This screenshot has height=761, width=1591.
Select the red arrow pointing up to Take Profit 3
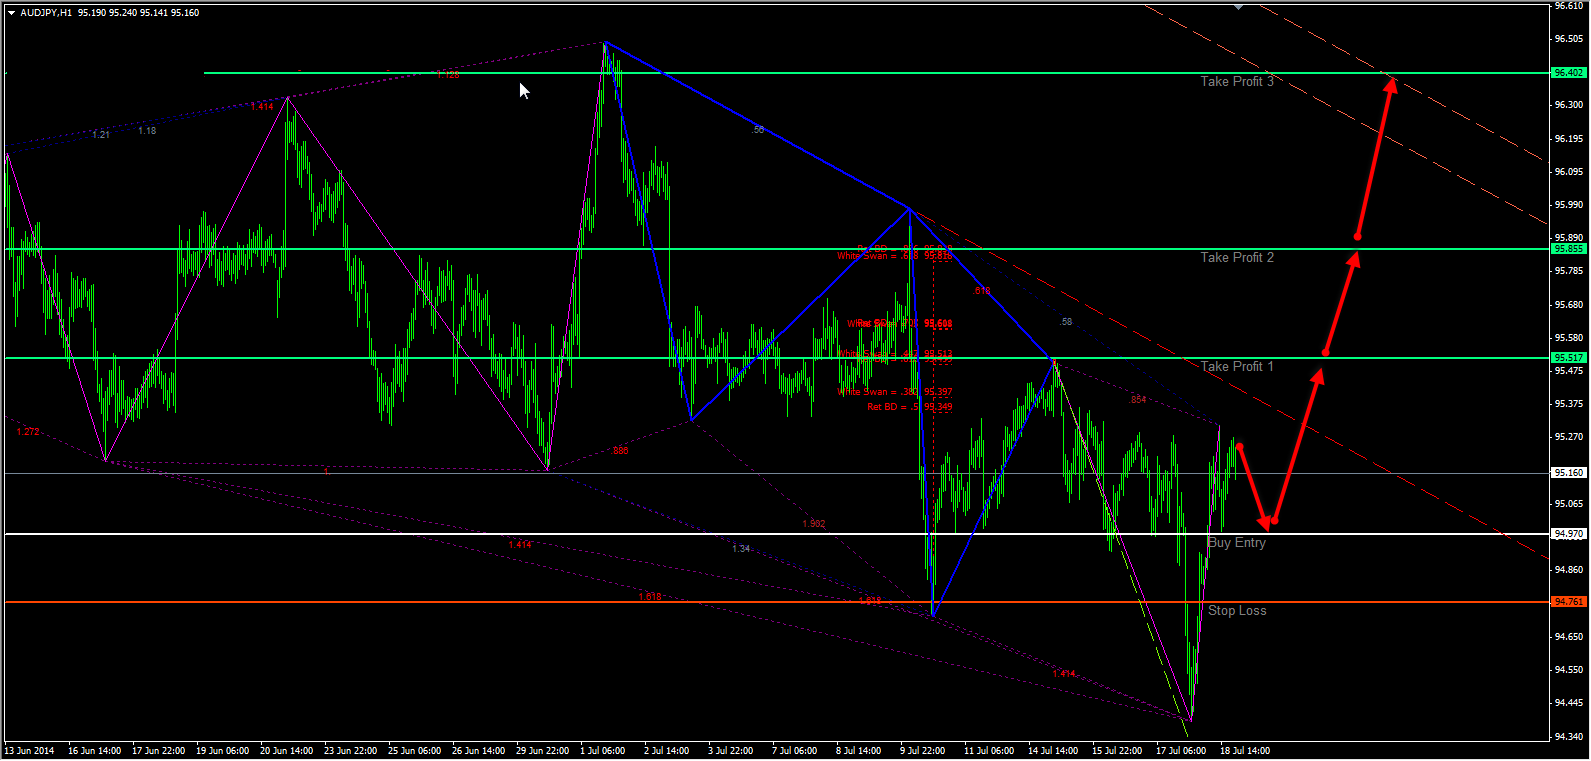click(x=1374, y=157)
